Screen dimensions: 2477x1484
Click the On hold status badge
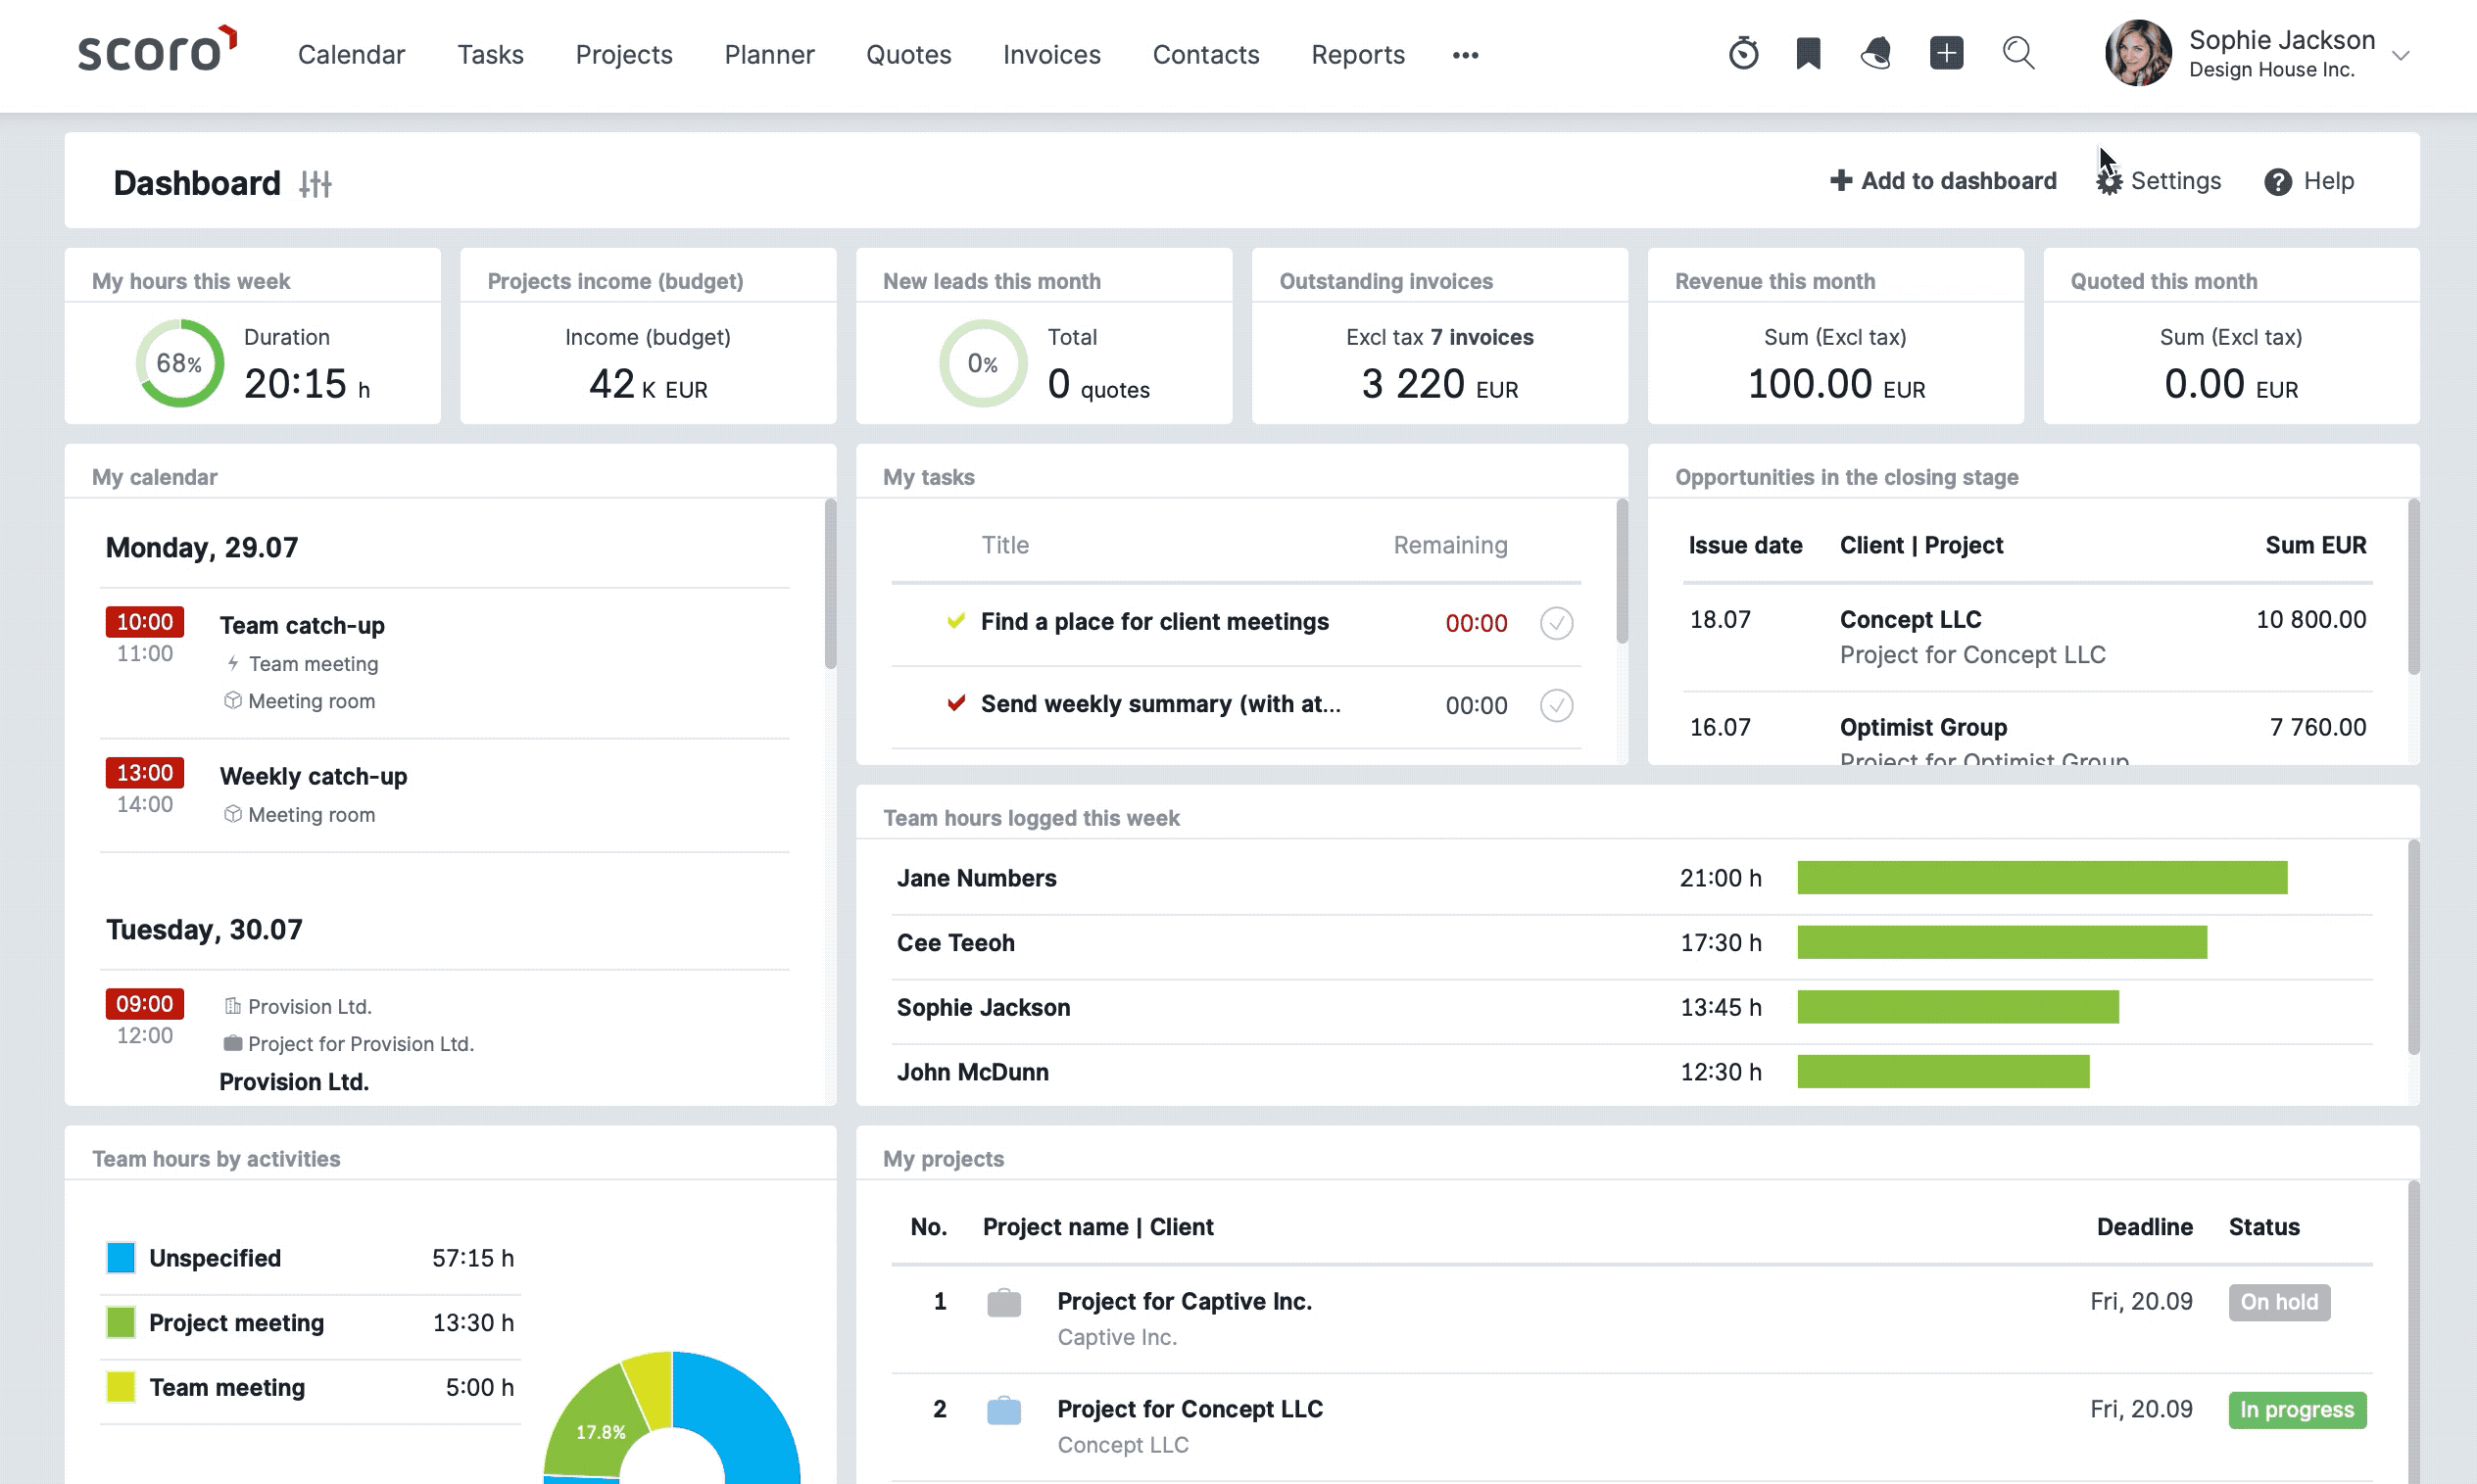point(2279,1302)
